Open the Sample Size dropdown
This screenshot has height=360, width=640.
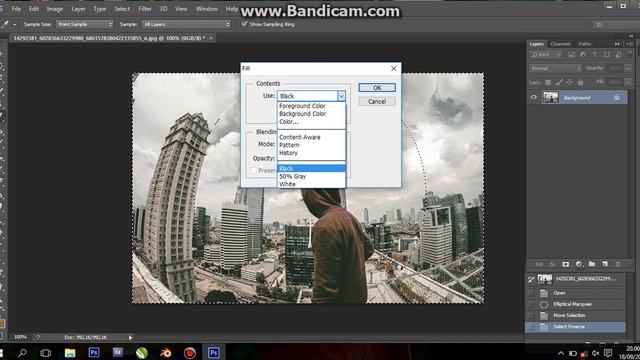click(84, 24)
